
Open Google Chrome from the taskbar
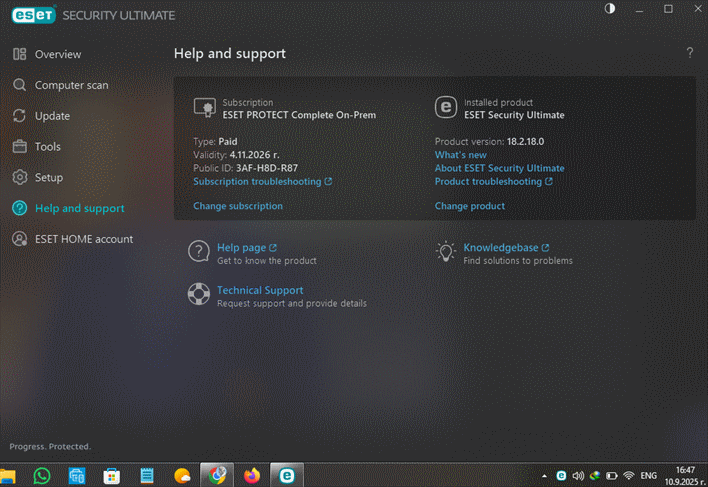[217, 476]
